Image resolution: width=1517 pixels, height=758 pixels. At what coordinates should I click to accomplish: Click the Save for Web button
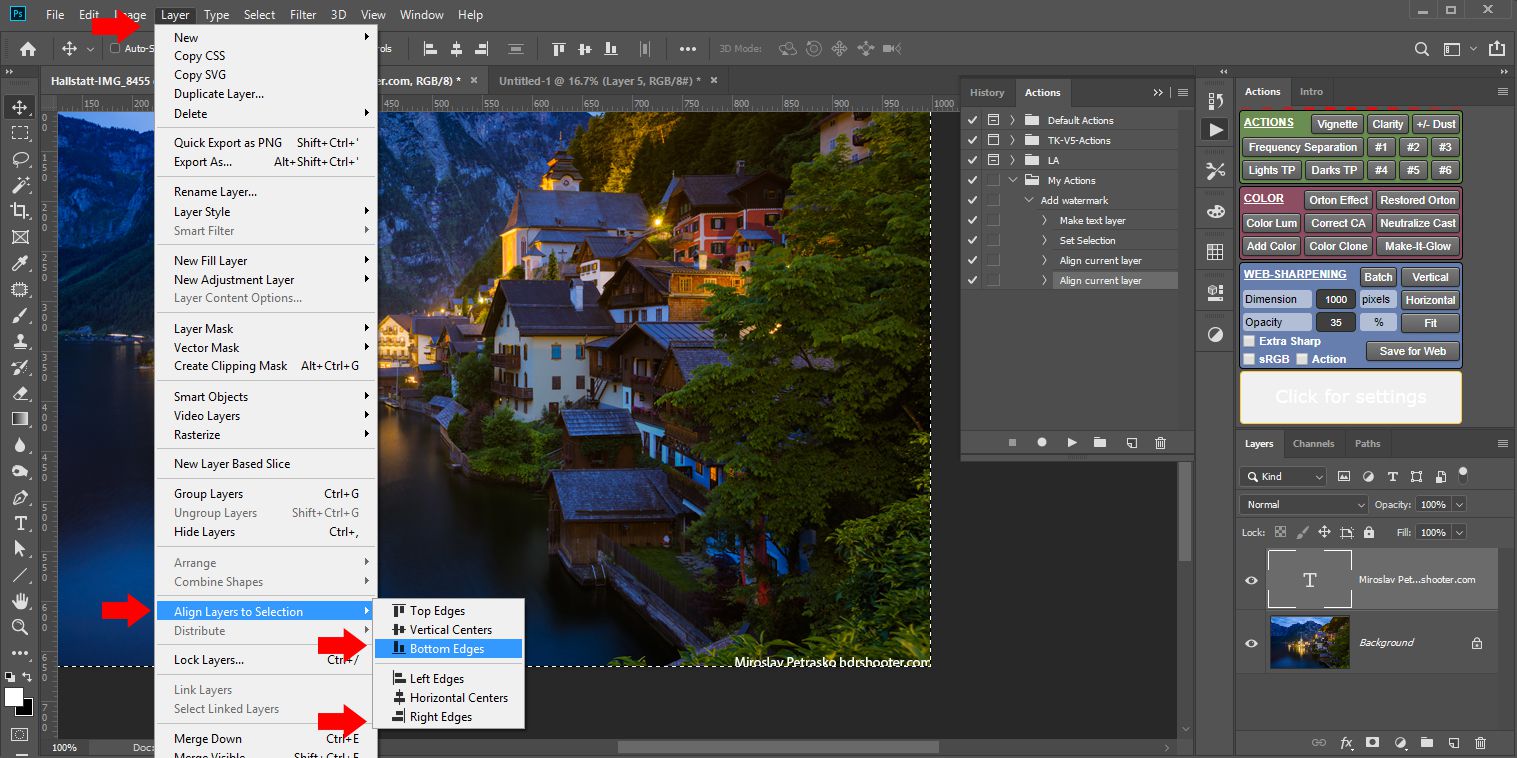click(x=1411, y=351)
